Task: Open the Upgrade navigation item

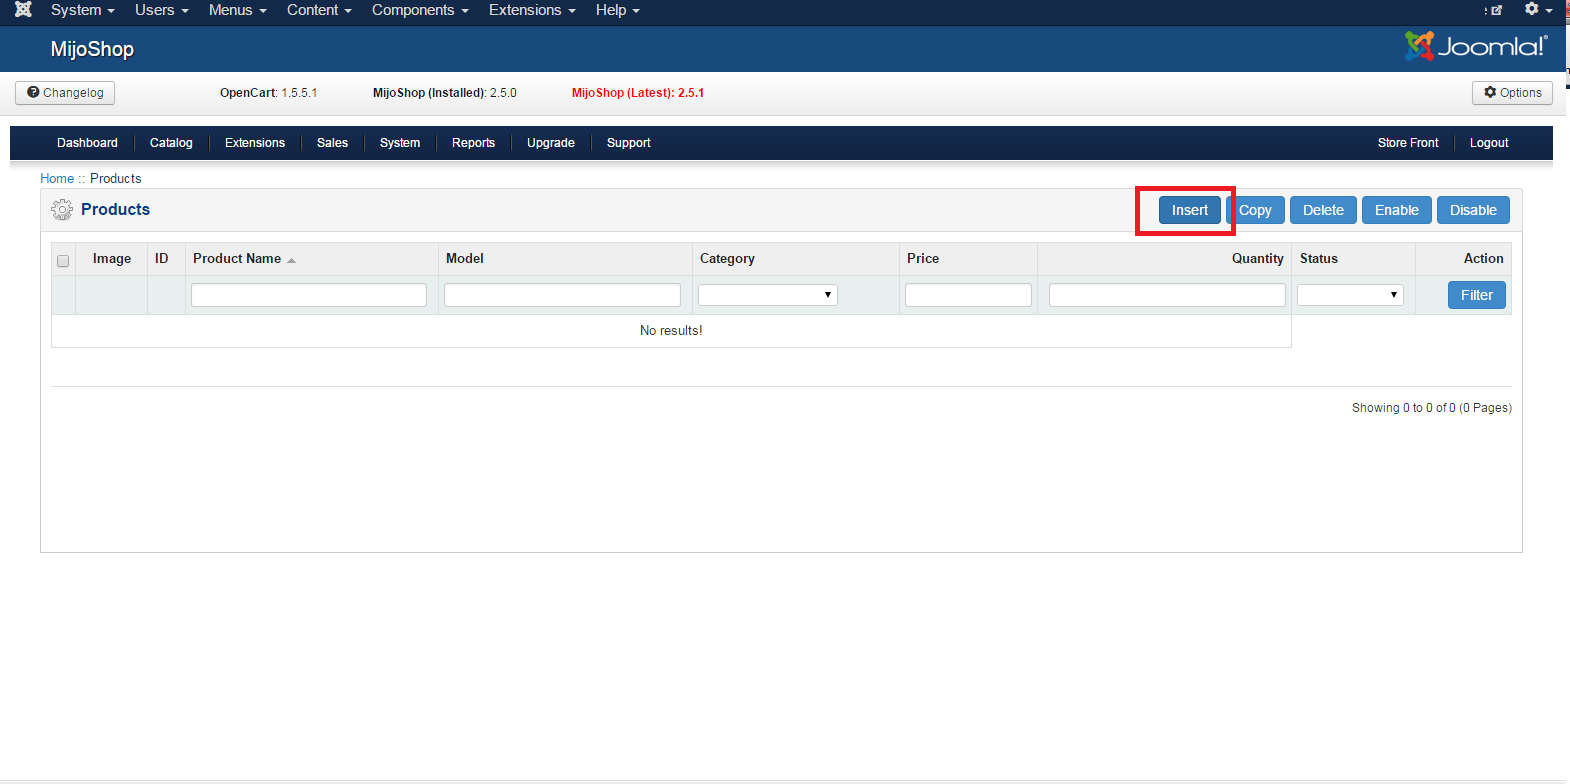Action: coord(551,143)
